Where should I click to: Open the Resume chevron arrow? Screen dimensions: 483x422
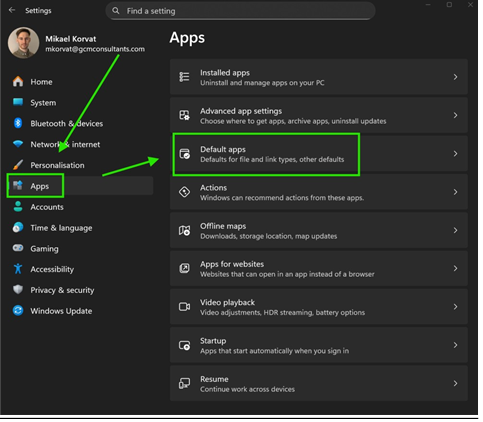click(455, 384)
